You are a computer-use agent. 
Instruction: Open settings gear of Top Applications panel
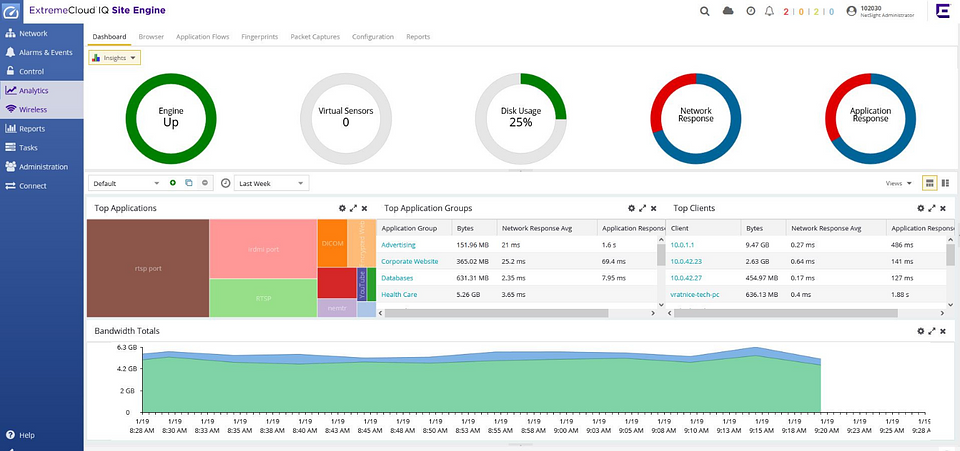pos(342,208)
